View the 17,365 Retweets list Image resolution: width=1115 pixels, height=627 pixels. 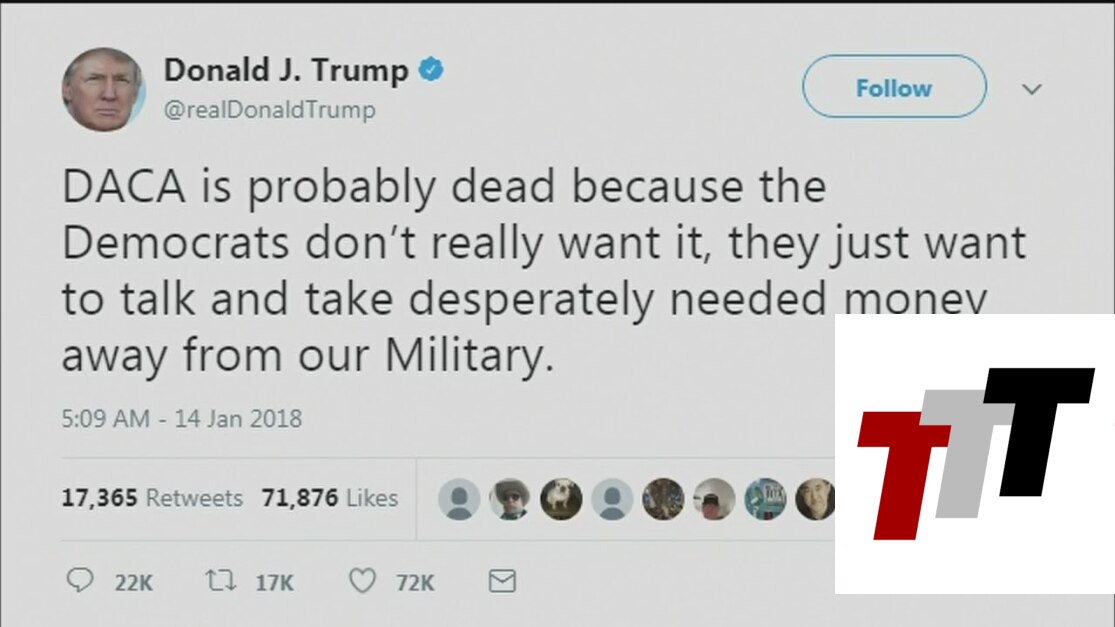pos(152,498)
